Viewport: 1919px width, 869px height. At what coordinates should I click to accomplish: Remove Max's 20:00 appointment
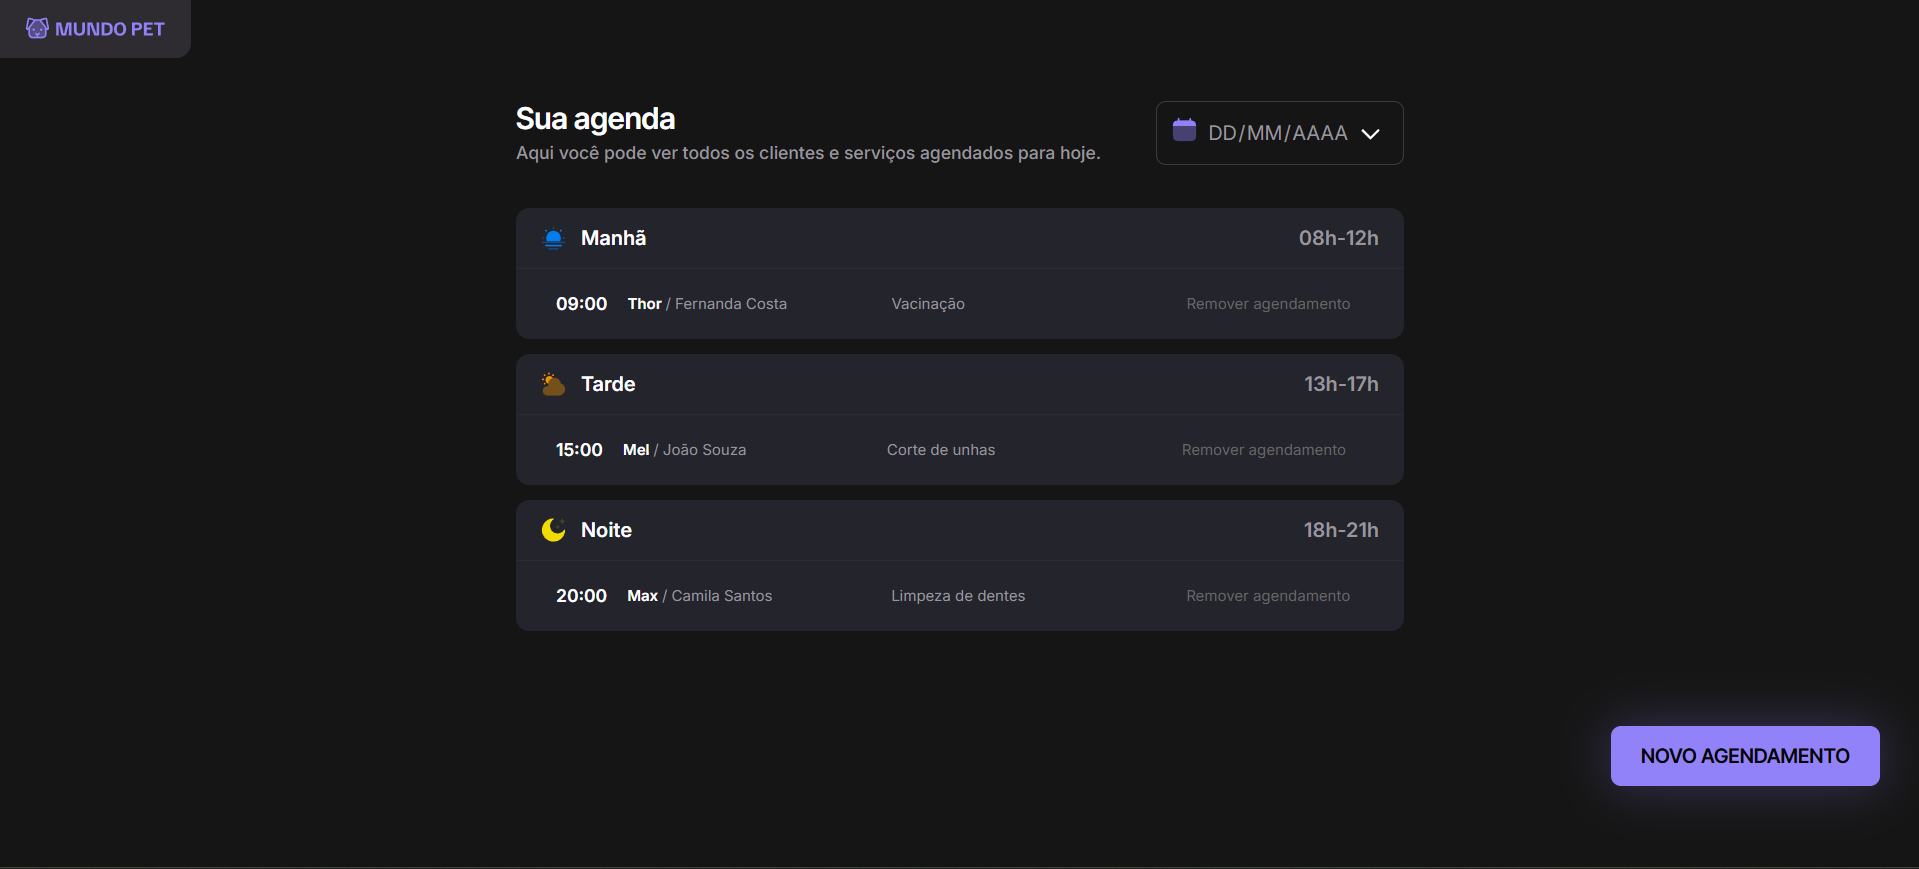[x=1267, y=596]
